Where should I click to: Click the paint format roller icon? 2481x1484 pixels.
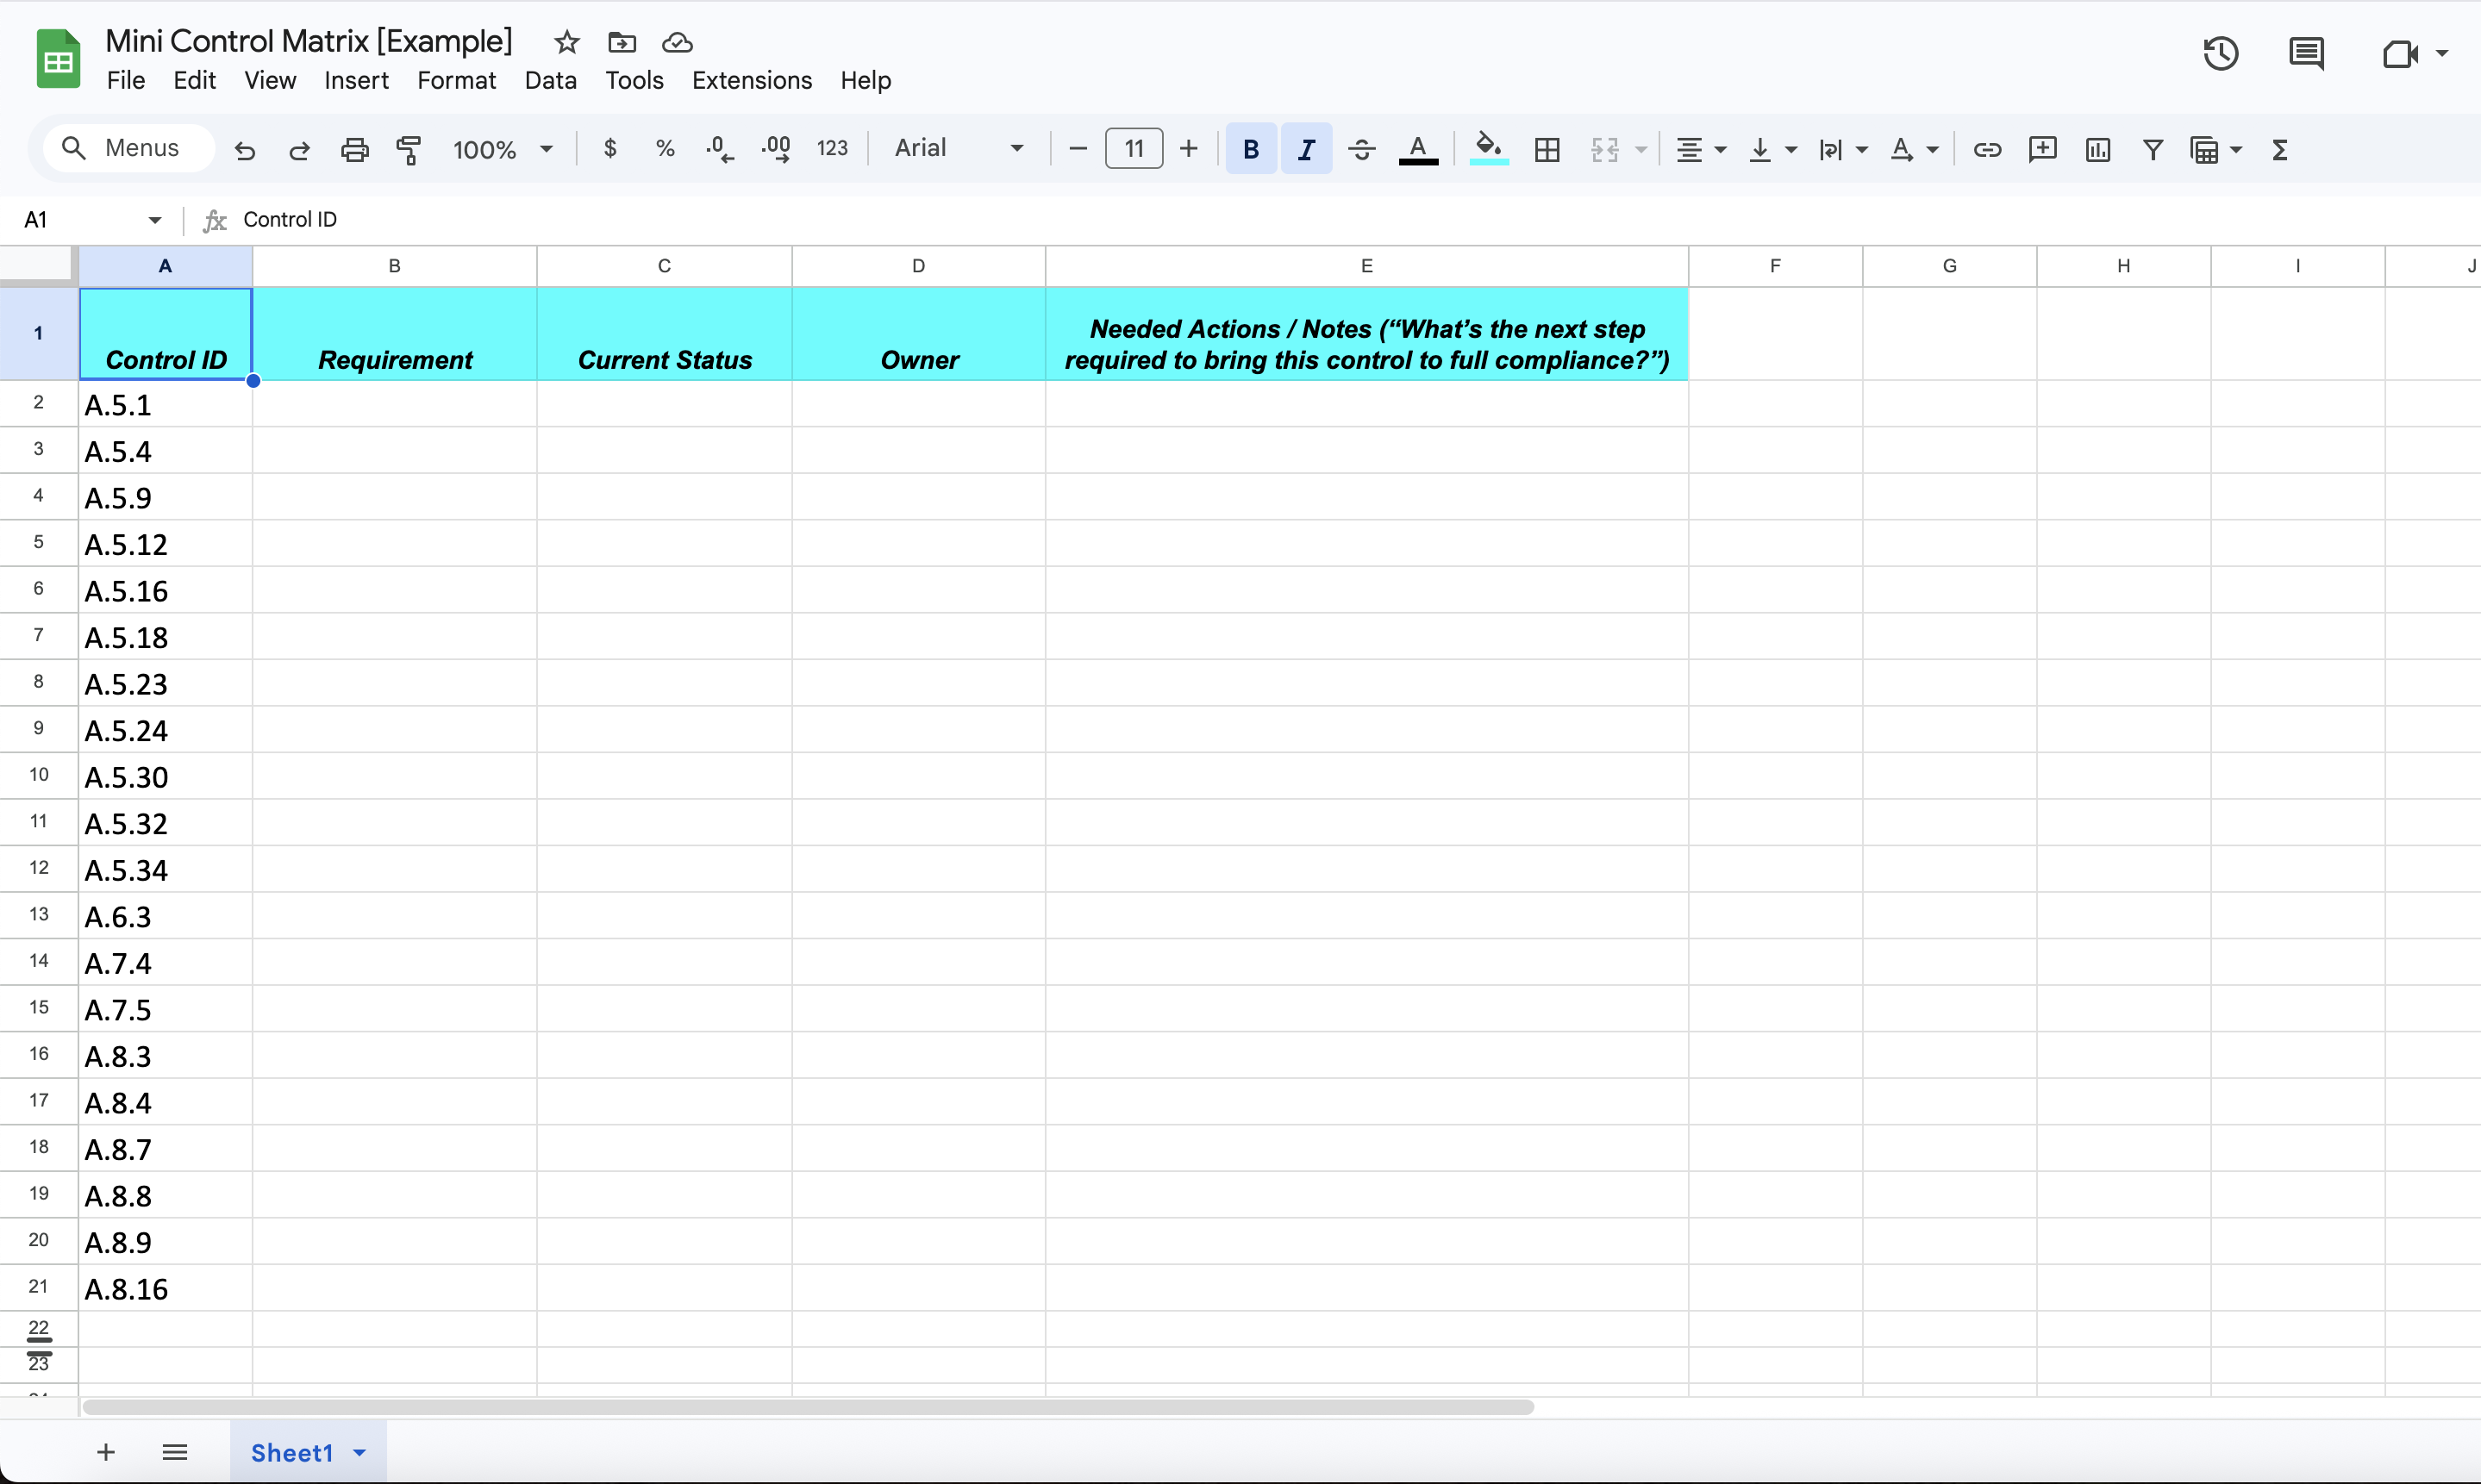coord(409,150)
